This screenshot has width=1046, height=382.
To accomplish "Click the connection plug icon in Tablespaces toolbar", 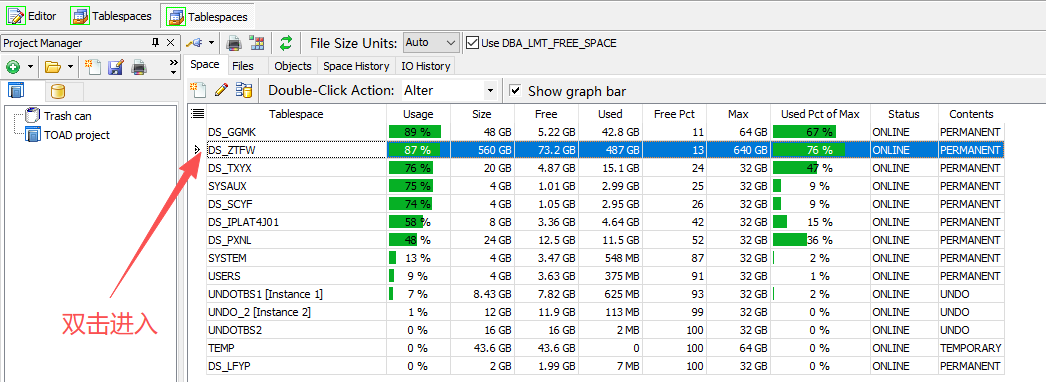I will click(195, 43).
